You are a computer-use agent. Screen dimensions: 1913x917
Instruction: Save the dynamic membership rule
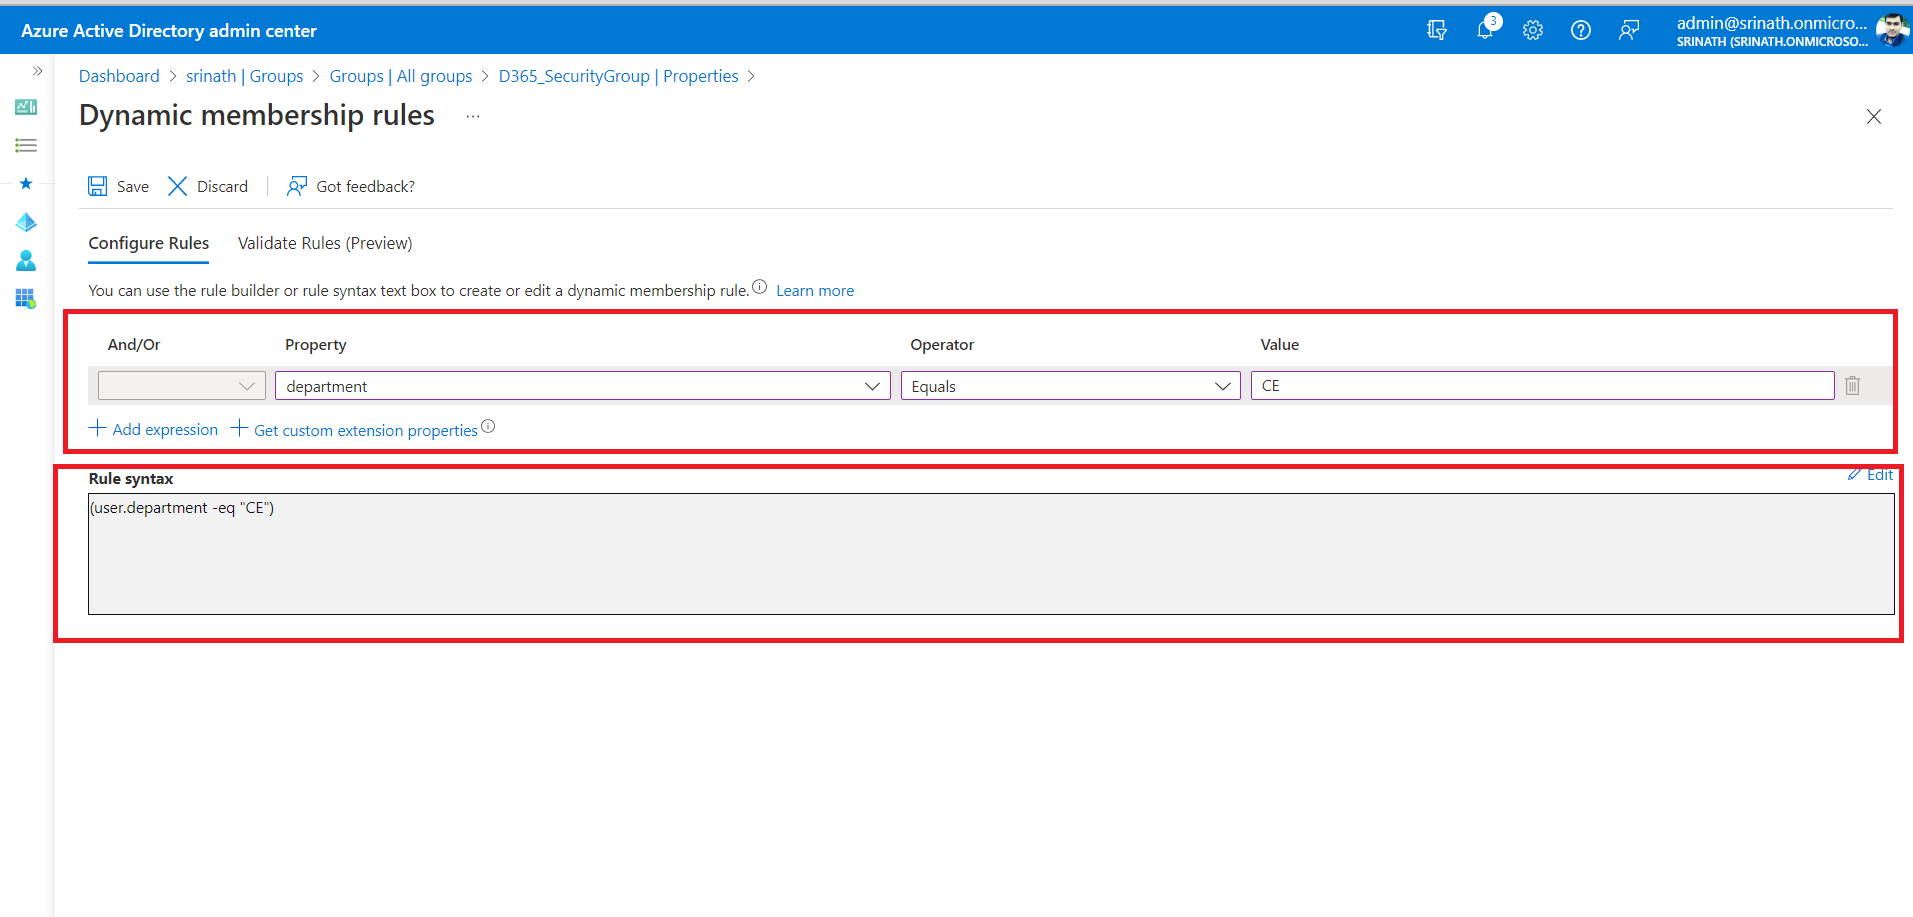coord(119,186)
